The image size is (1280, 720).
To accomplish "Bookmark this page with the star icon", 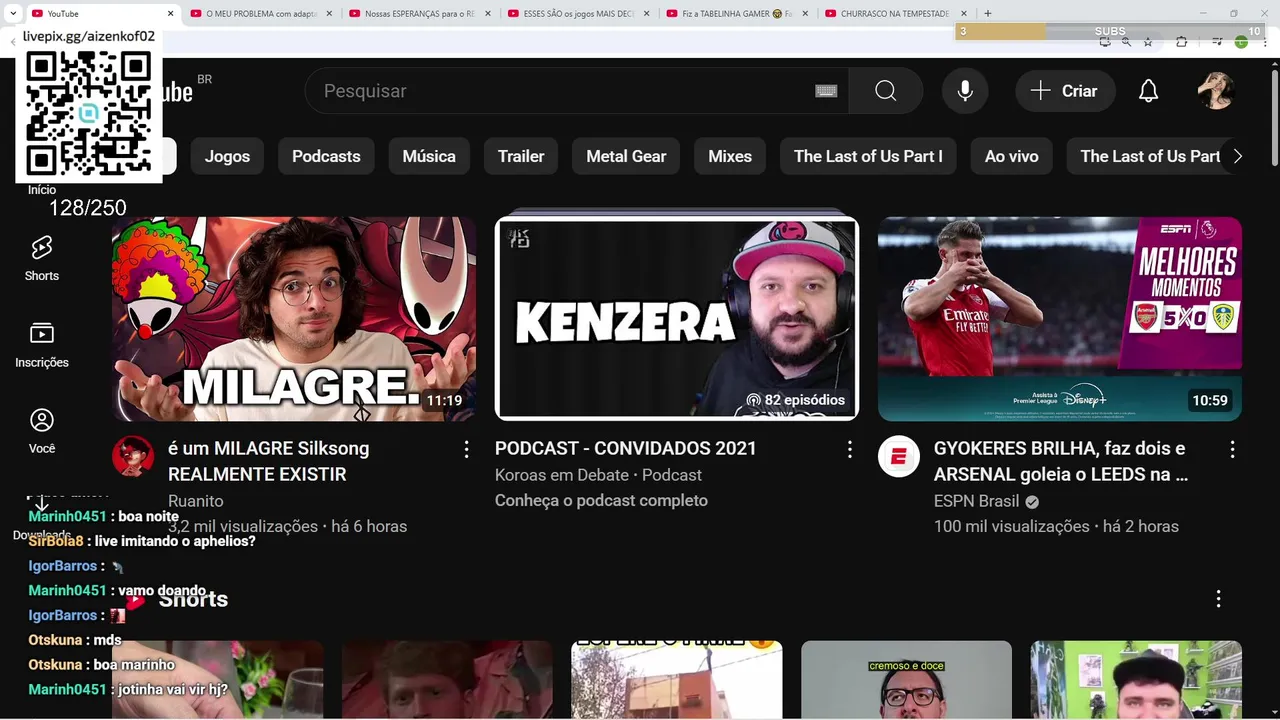I will [x=1148, y=42].
